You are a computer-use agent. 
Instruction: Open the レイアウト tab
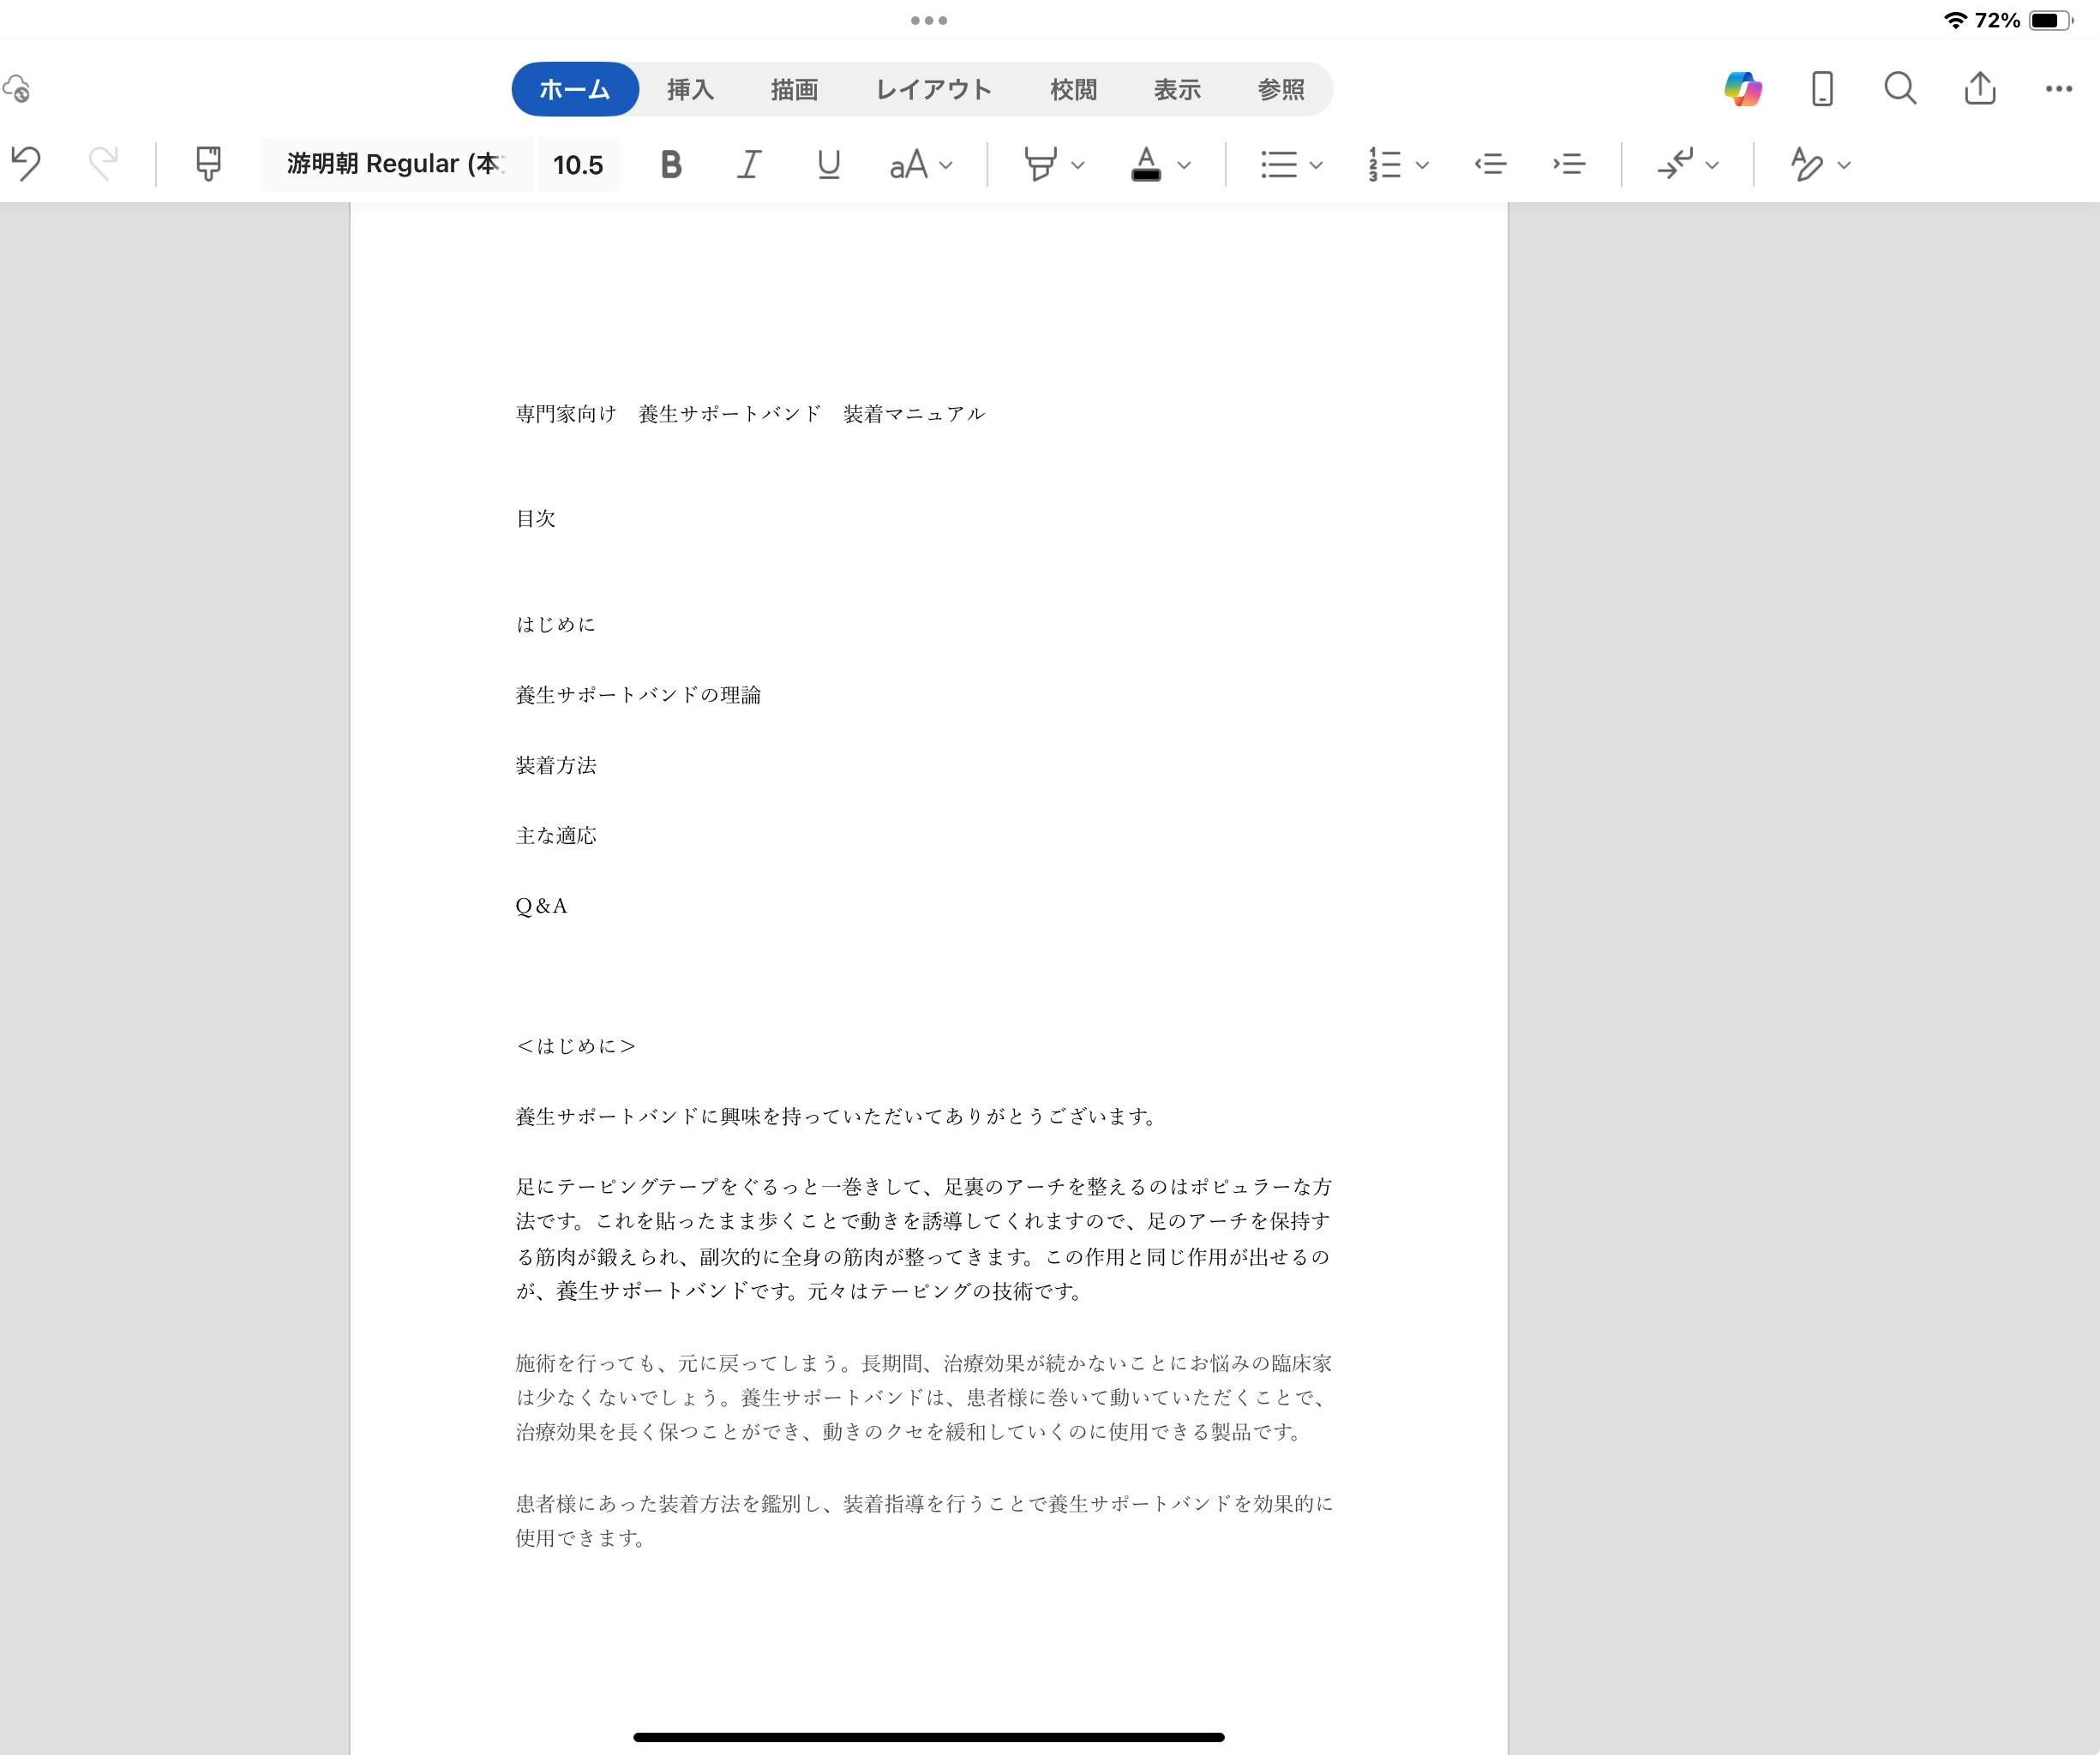933,90
